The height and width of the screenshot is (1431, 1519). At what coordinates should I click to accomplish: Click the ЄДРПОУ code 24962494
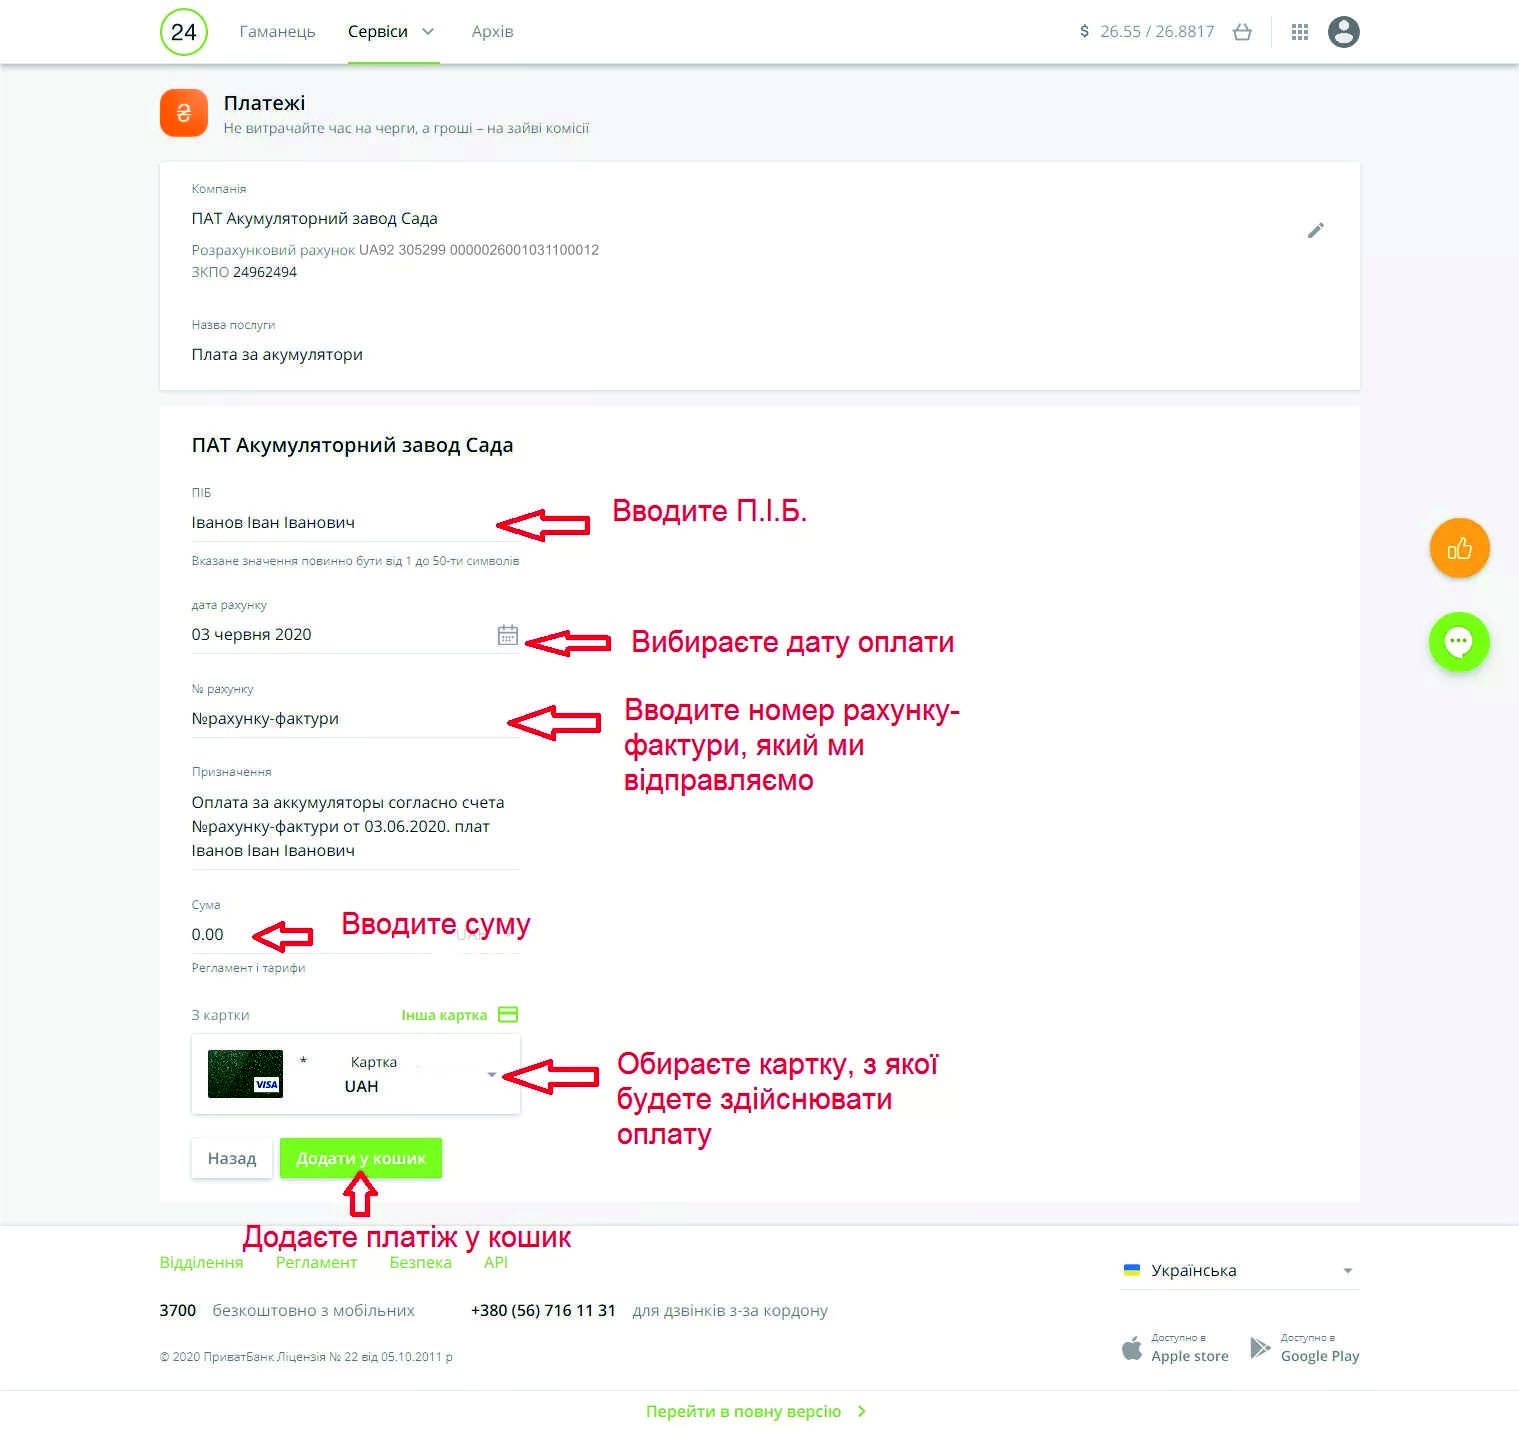click(x=265, y=272)
